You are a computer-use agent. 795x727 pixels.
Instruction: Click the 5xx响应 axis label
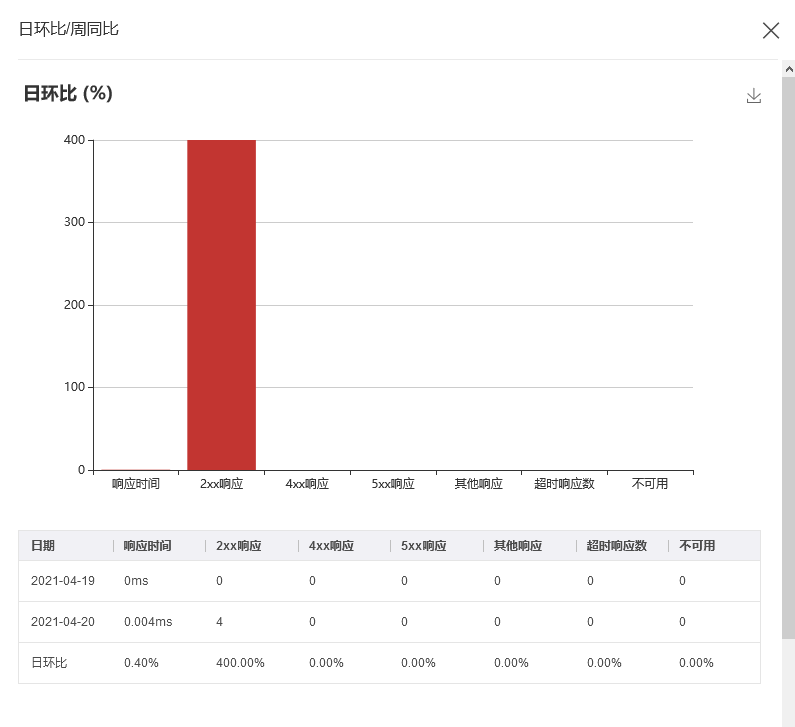(x=393, y=484)
